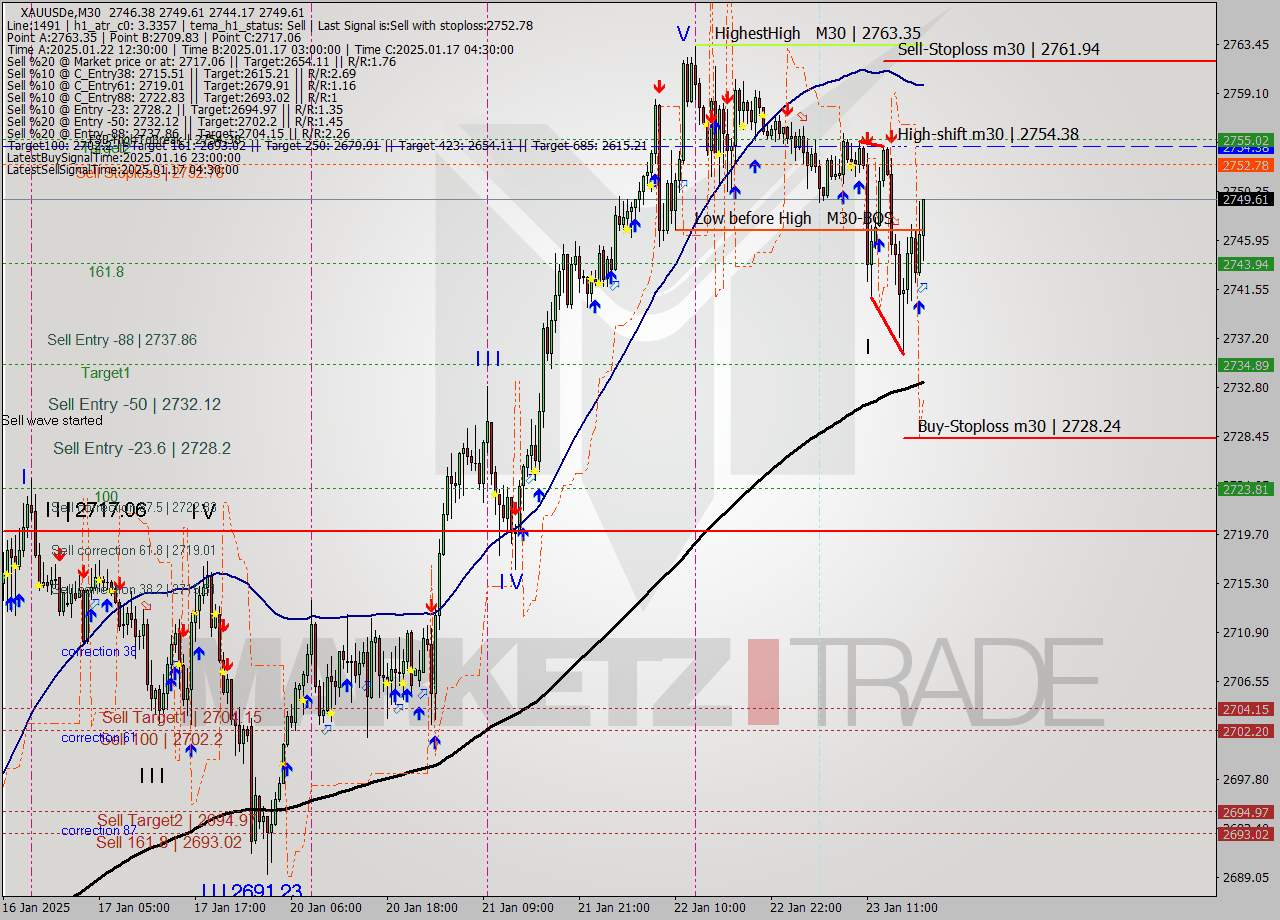Click the blue 'correction 38' label
This screenshot has height=920, width=1280.
pyautogui.click(x=99, y=651)
